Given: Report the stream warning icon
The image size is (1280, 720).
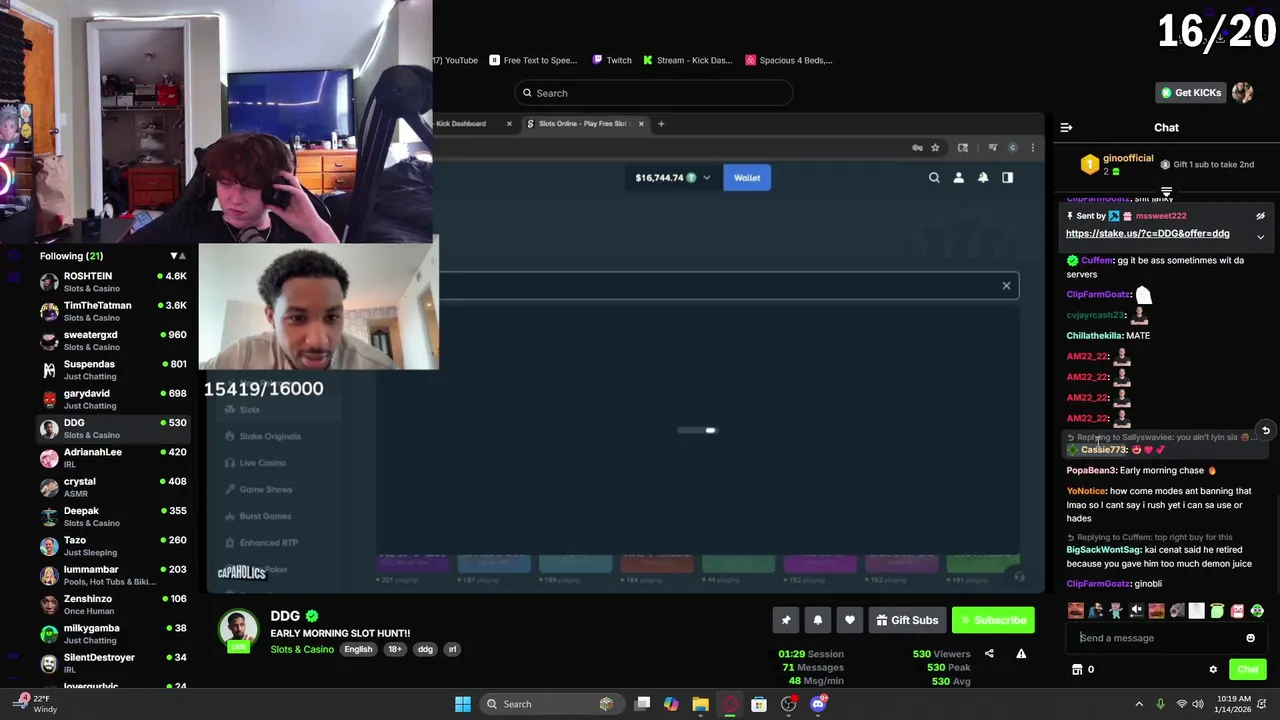Looking at the screenshot, I should (1021, 654).
